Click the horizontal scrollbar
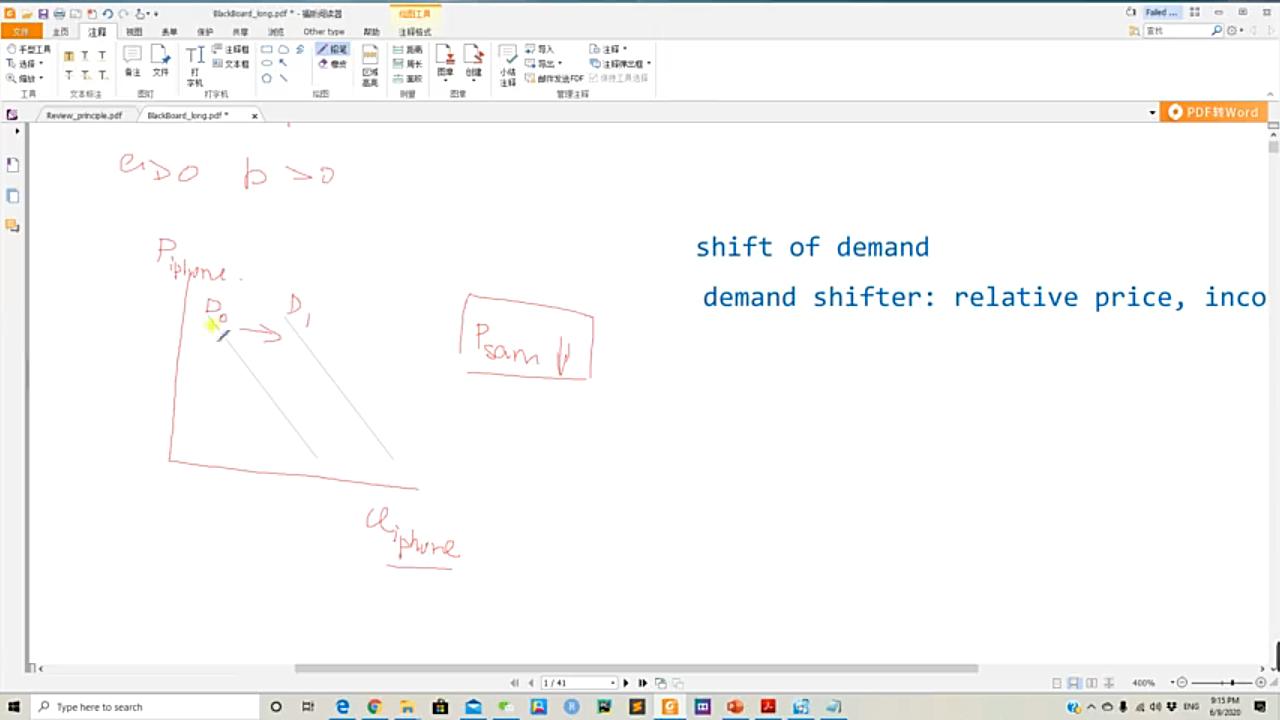 (636, 668)
